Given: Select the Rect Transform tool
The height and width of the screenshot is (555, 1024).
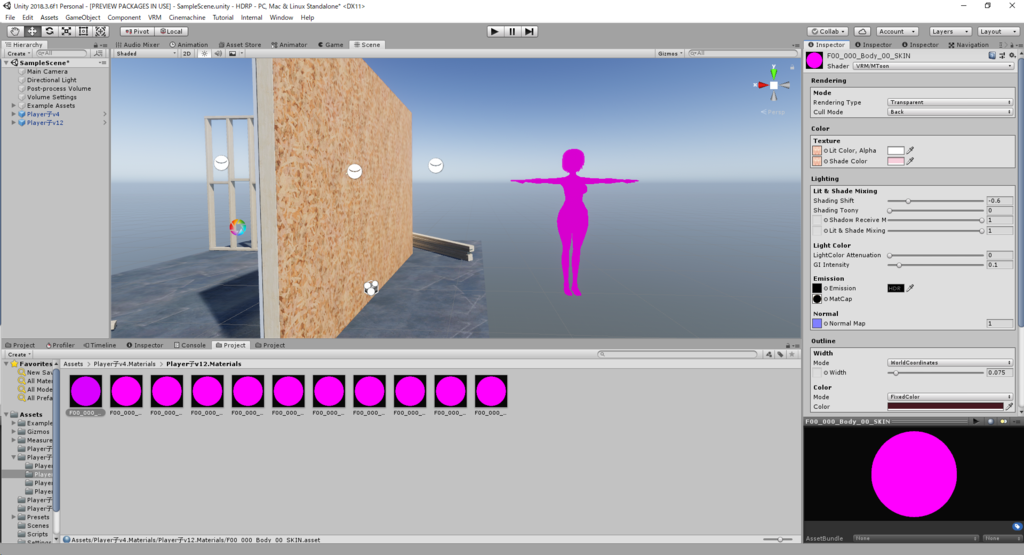Looking at the screenshot, I should coord(84,31).
